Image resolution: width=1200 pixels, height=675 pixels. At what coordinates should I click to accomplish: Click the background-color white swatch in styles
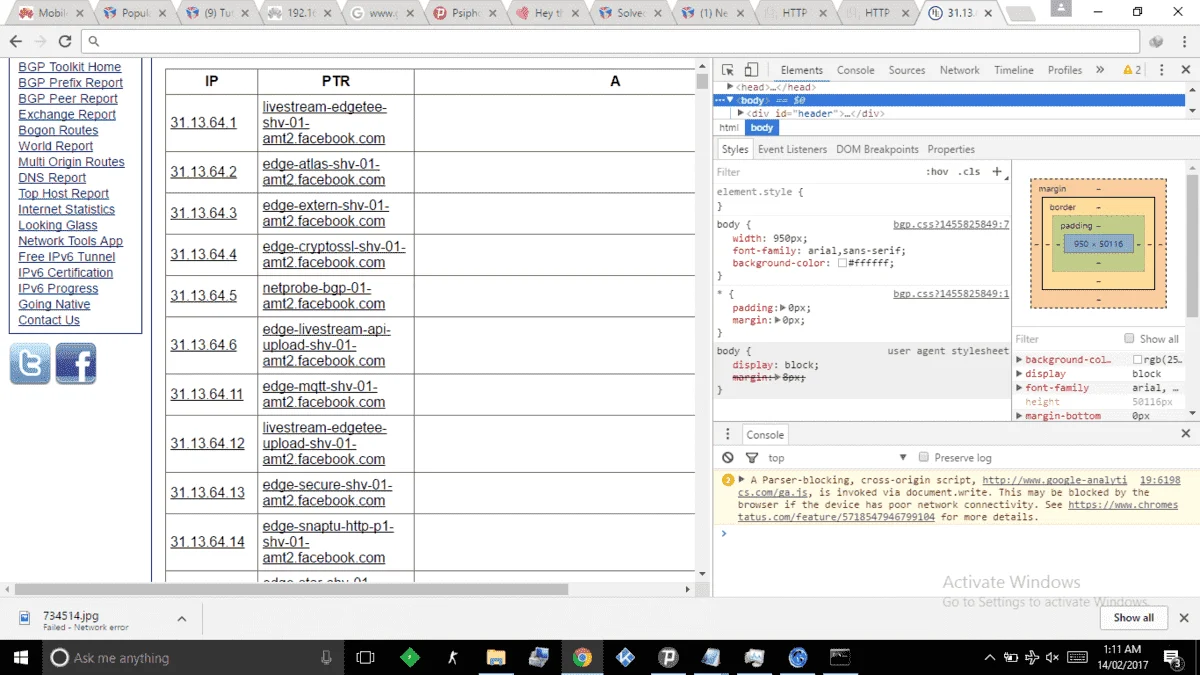pos(843,263)
